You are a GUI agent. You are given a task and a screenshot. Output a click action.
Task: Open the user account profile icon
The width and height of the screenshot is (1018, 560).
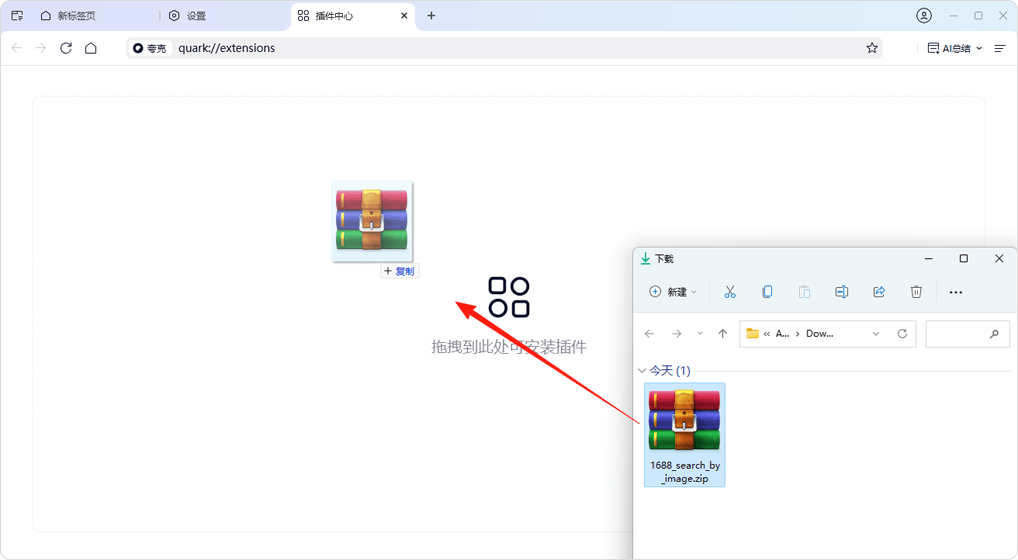(923, 16)
